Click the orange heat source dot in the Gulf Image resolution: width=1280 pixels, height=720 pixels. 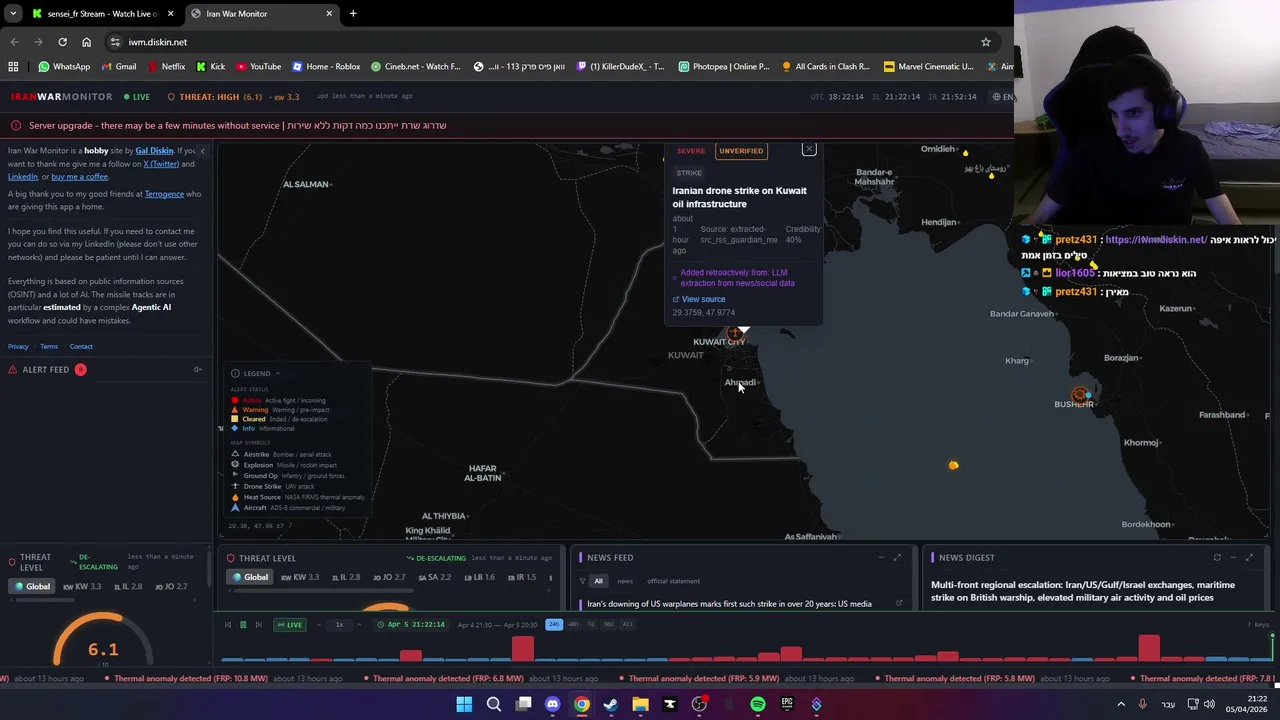[953, 465]
